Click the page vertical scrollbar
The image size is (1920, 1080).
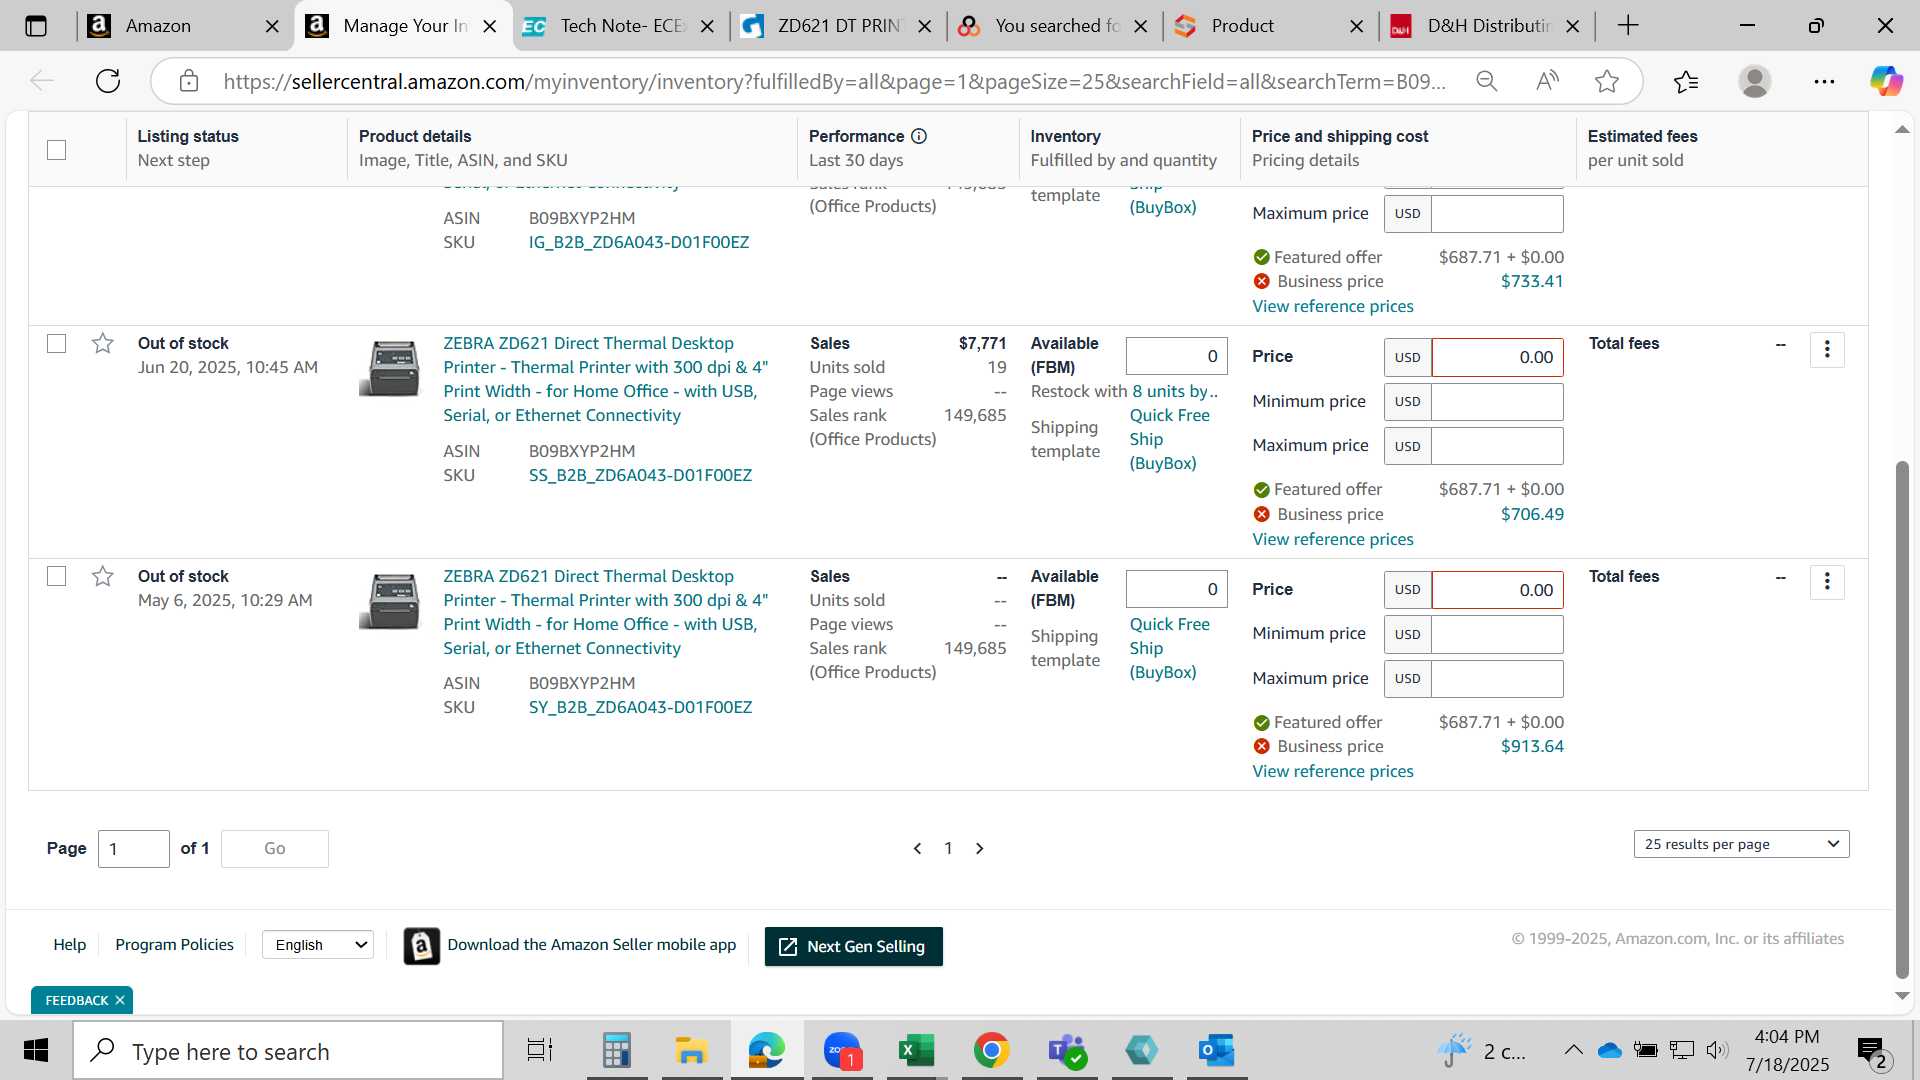1902,718
